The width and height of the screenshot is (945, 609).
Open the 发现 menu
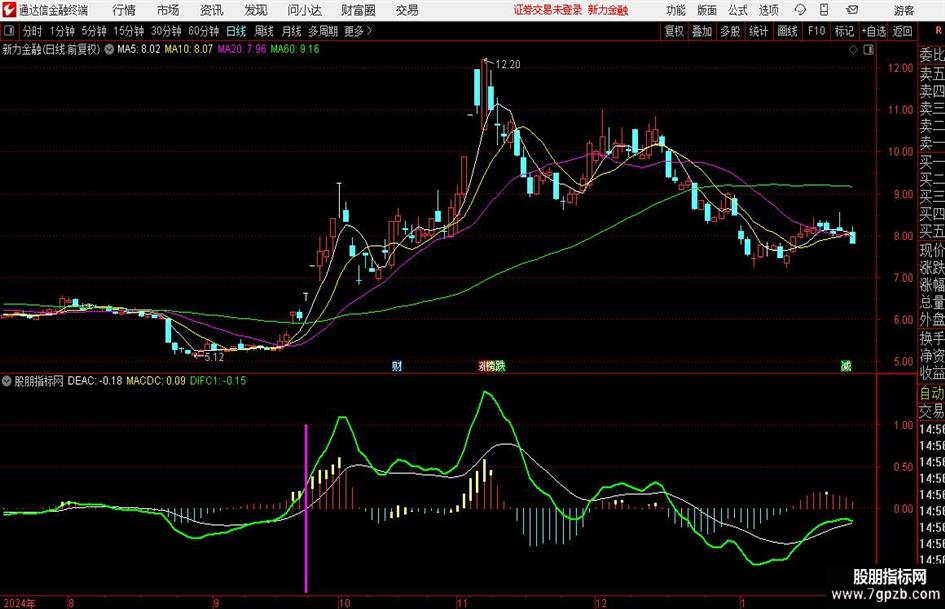coord(256,10)
